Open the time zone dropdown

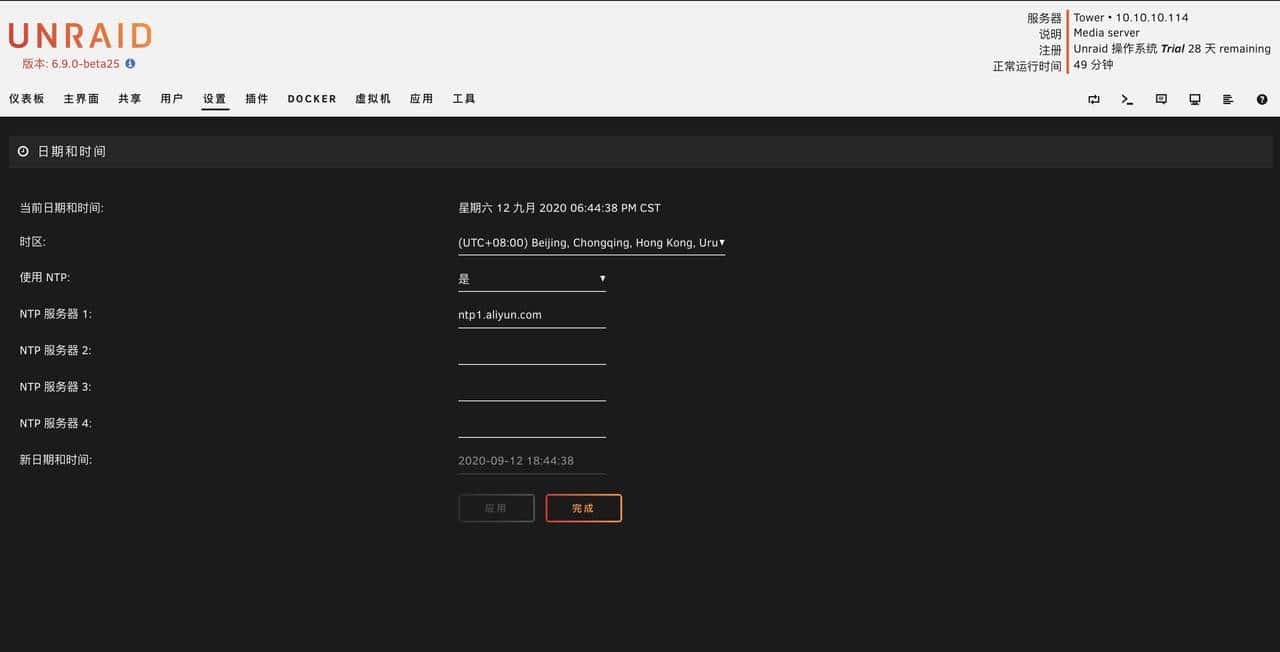591,243
